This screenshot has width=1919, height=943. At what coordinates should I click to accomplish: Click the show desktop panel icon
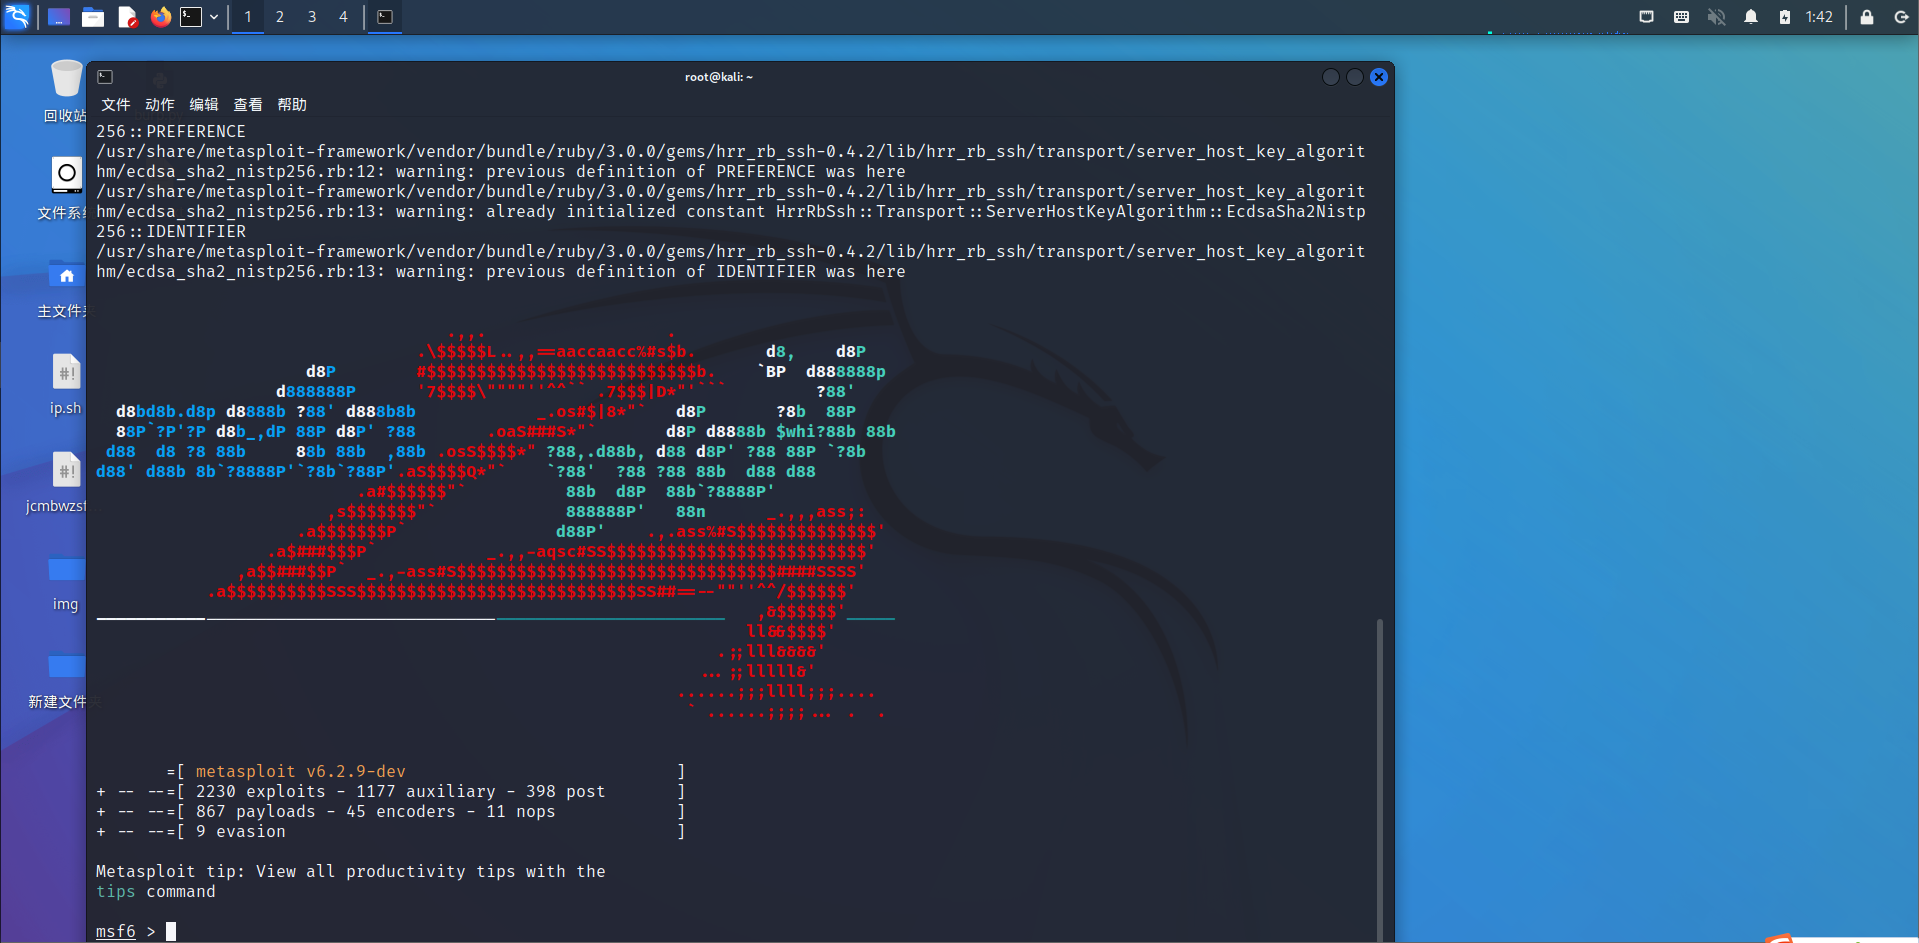click(x=59, y=17)
